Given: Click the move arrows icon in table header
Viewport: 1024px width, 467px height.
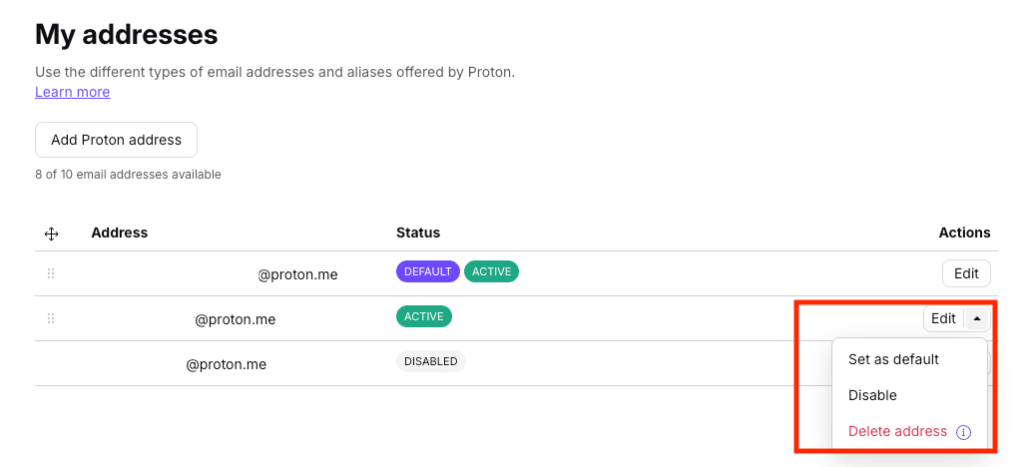Looking at the screenshot, I should [51, 234].
